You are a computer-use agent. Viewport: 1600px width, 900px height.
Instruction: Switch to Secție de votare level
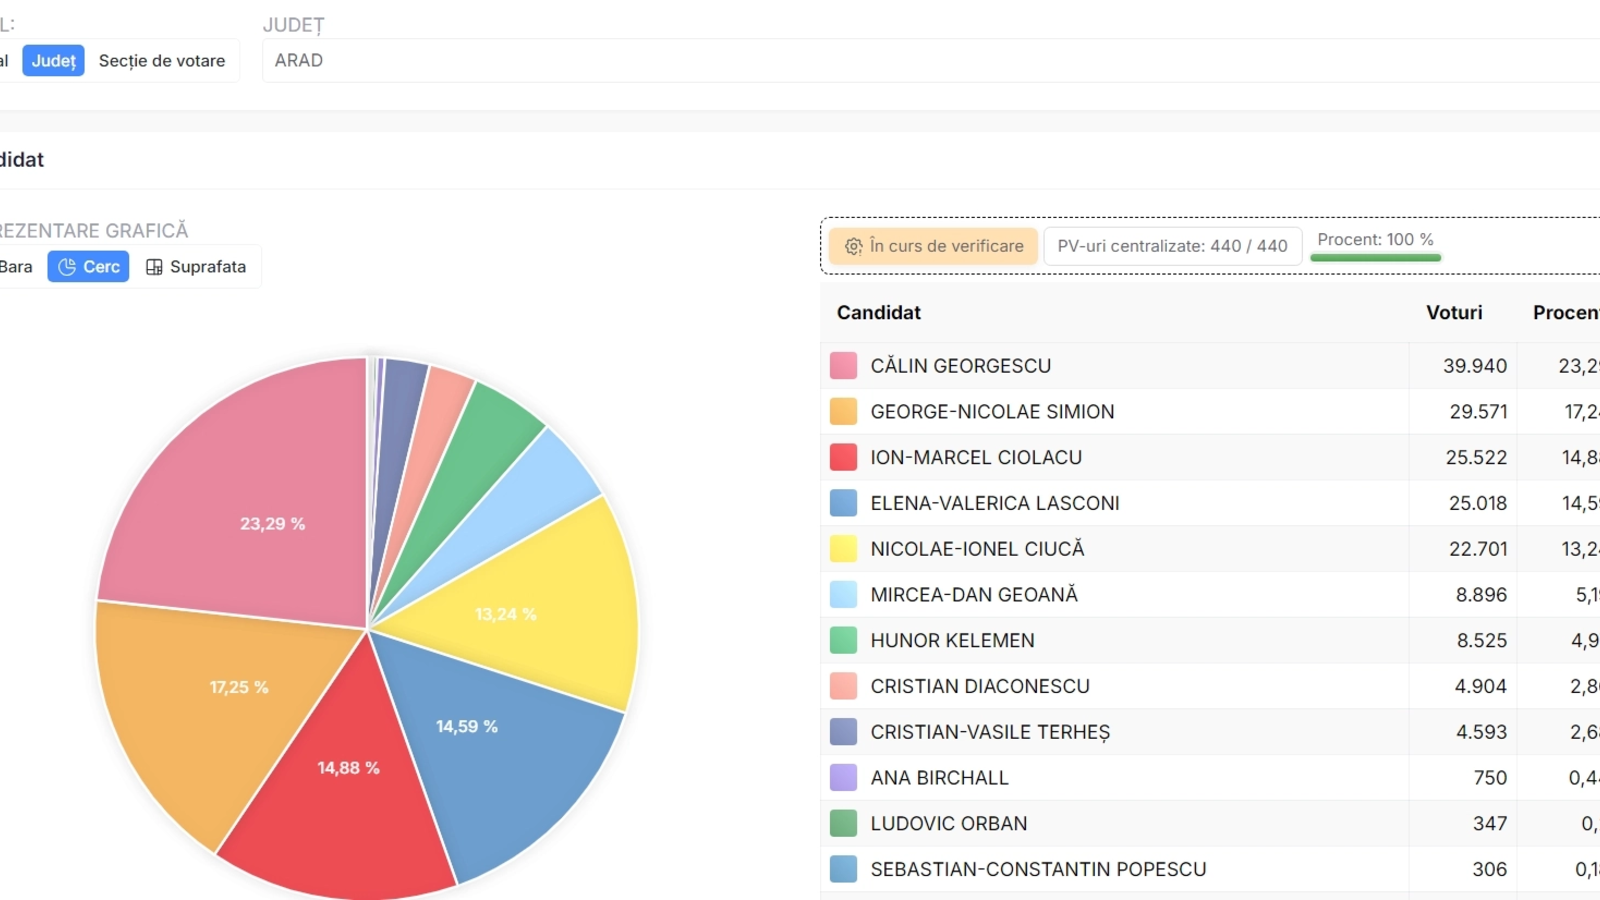pyautogui.click(x=162, y=61)
